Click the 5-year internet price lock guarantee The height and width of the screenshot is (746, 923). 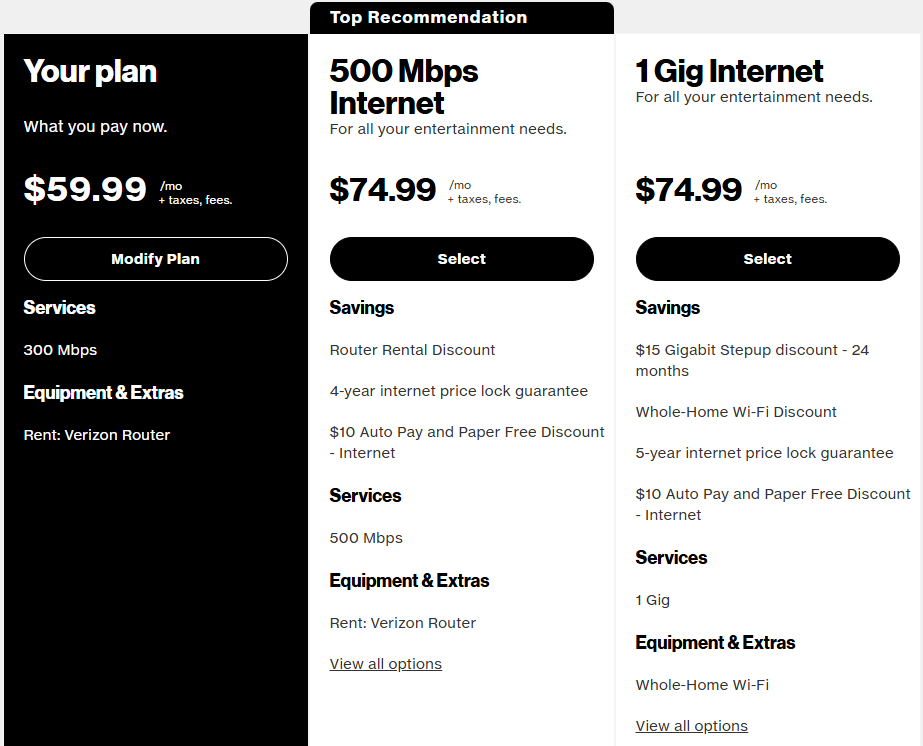[764, 453]
